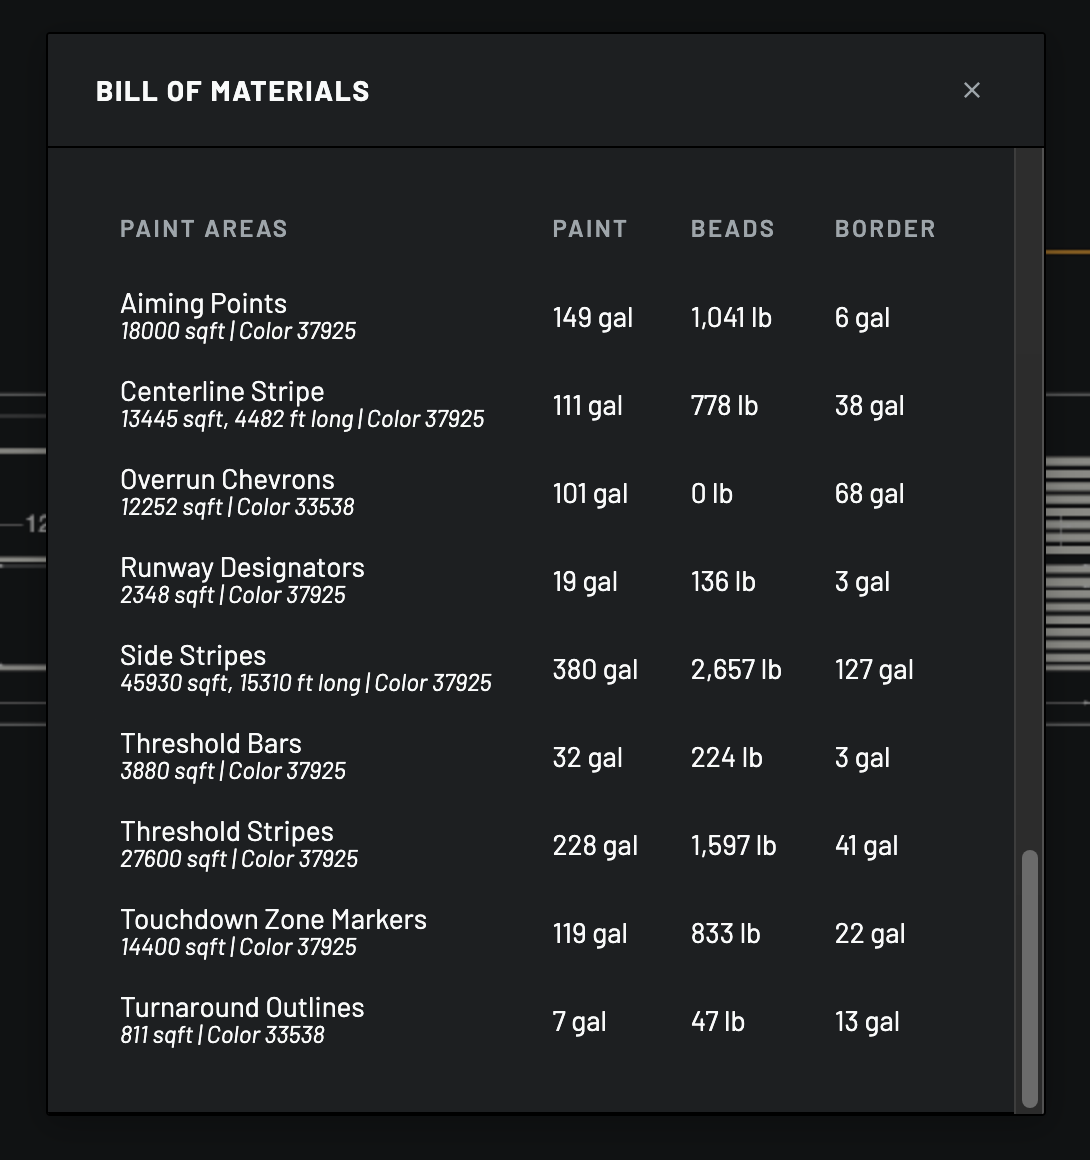This screenshot has height=1160, width=1090.
Task: Sort by the BORDER column header
Action: click(885, 228)
